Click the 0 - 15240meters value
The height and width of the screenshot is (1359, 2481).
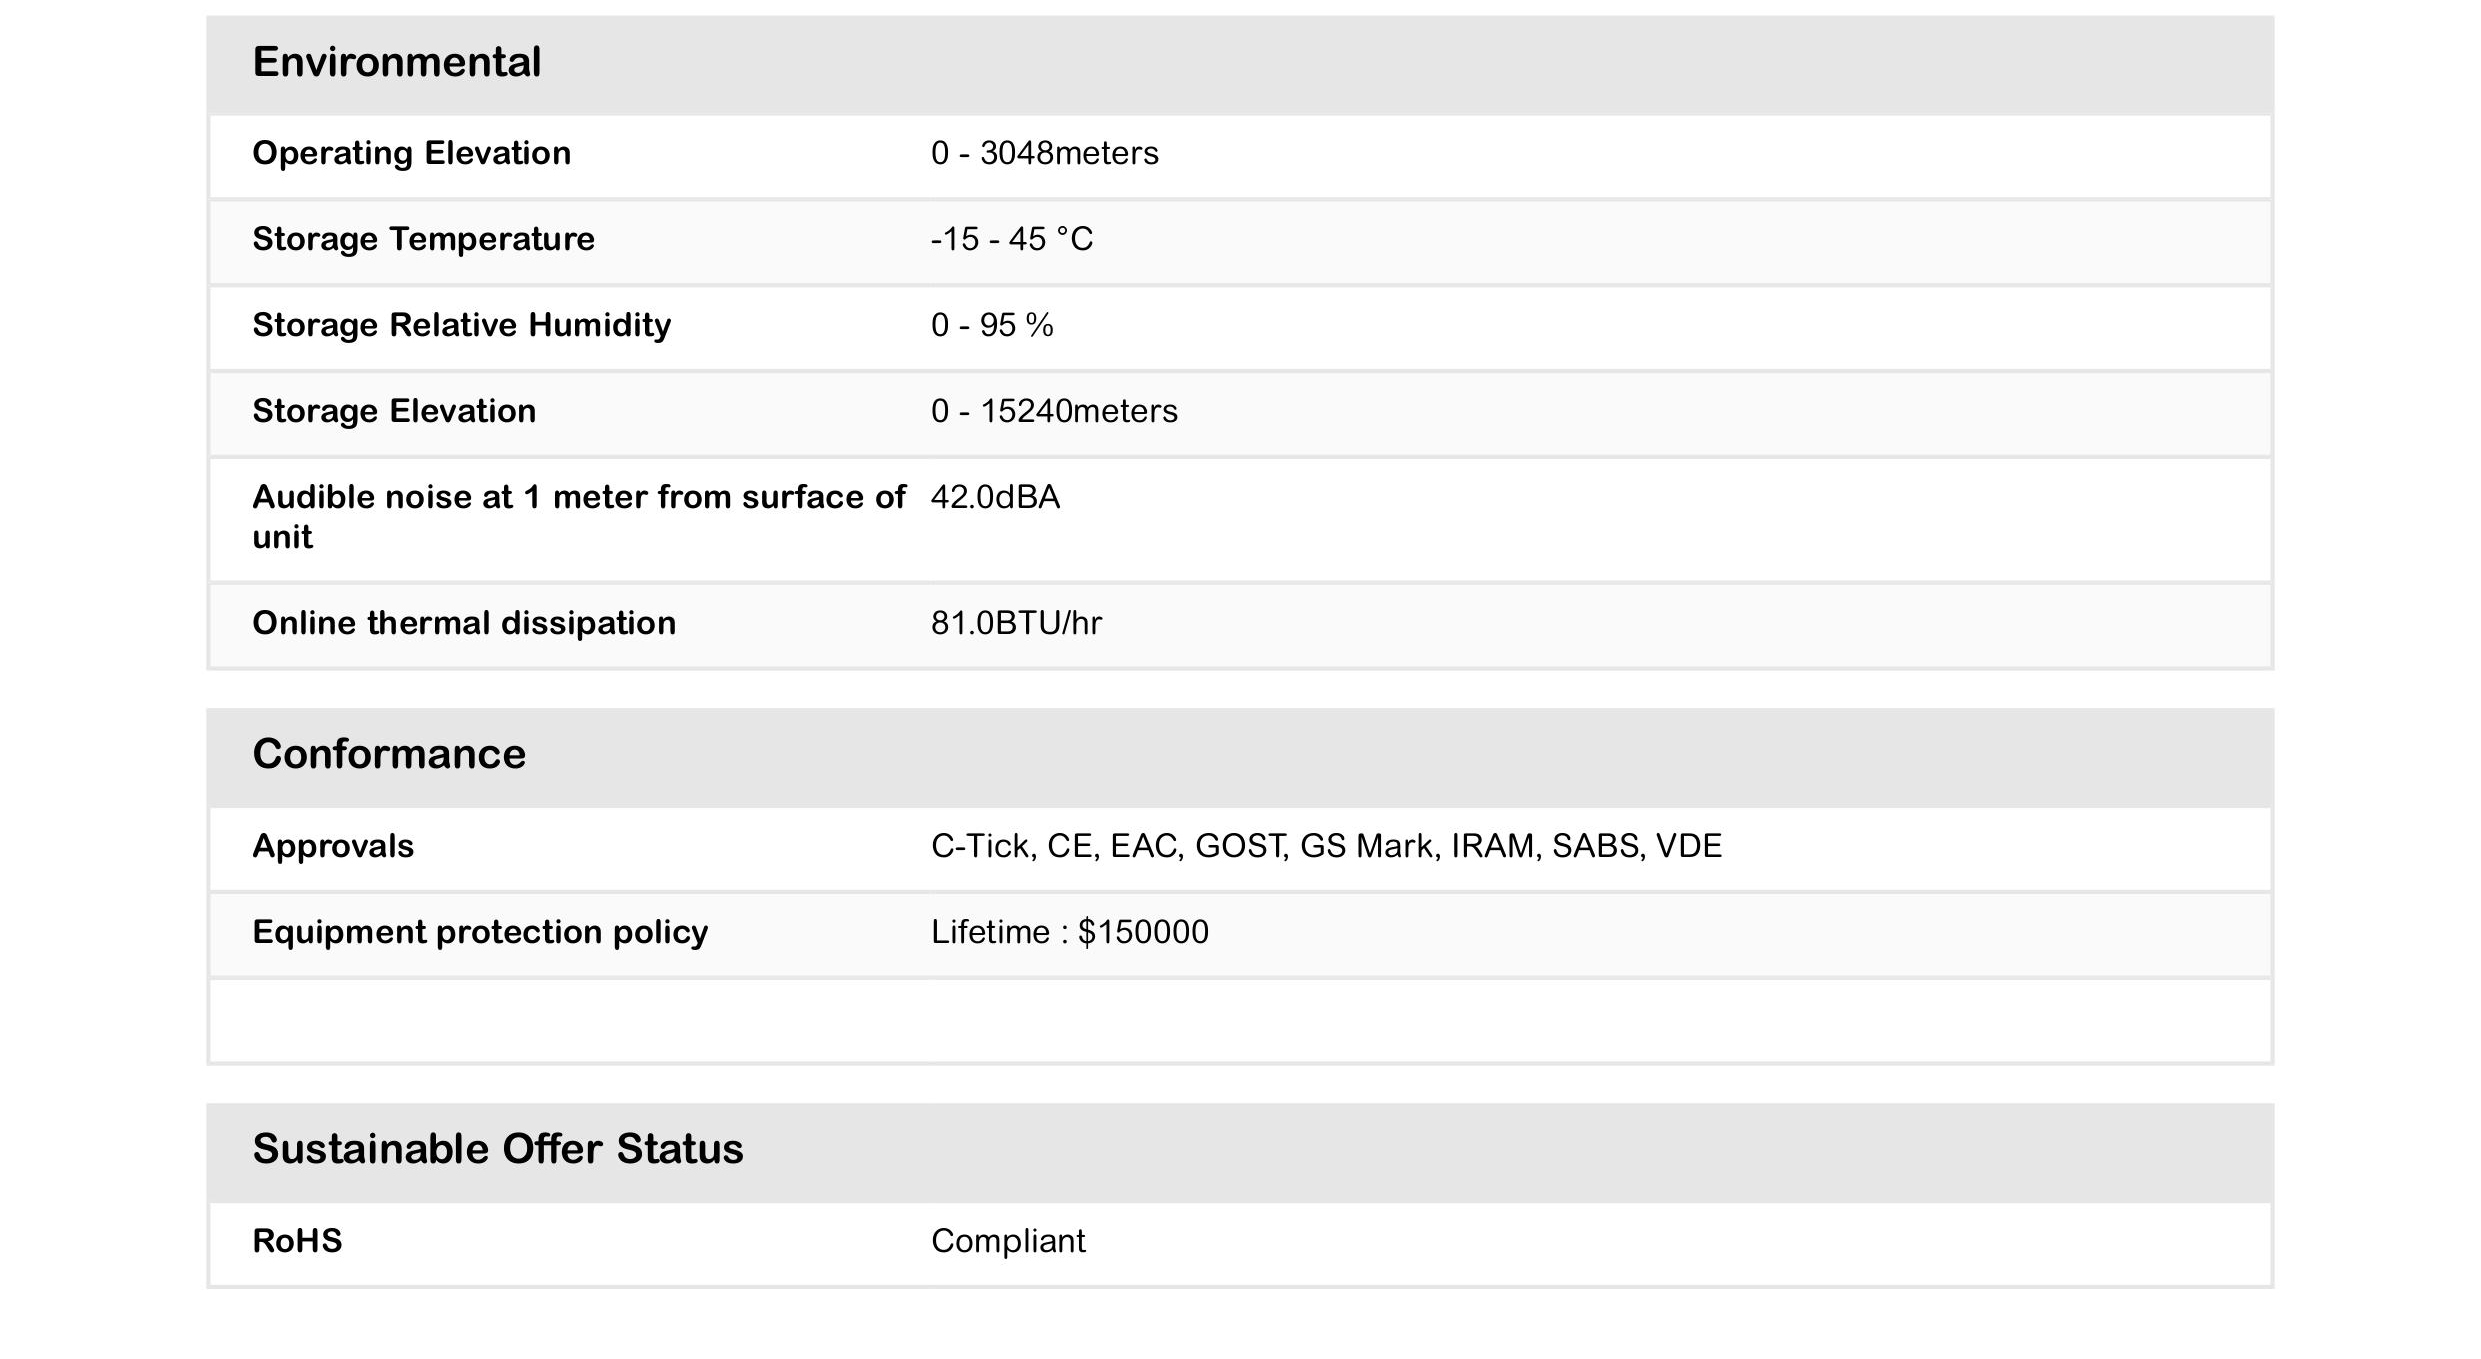point(1054,411)
